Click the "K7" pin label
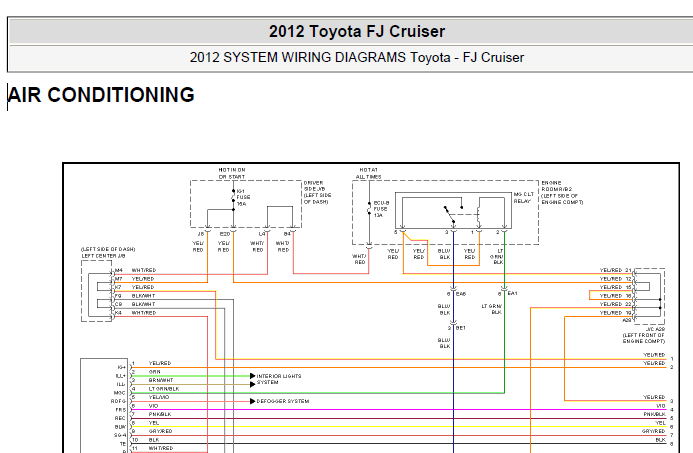Screen dimensions: 693x453 (x=118, y=287)
